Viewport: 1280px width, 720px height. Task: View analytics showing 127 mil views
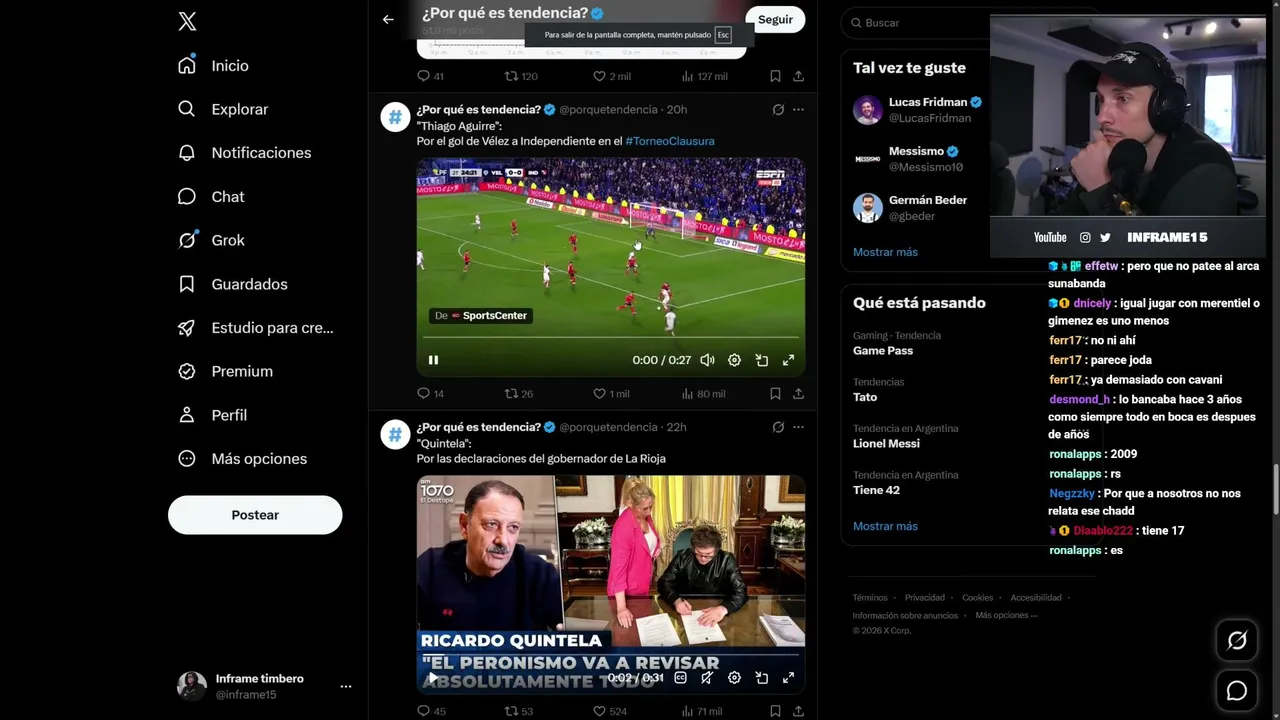pos(704,76)
